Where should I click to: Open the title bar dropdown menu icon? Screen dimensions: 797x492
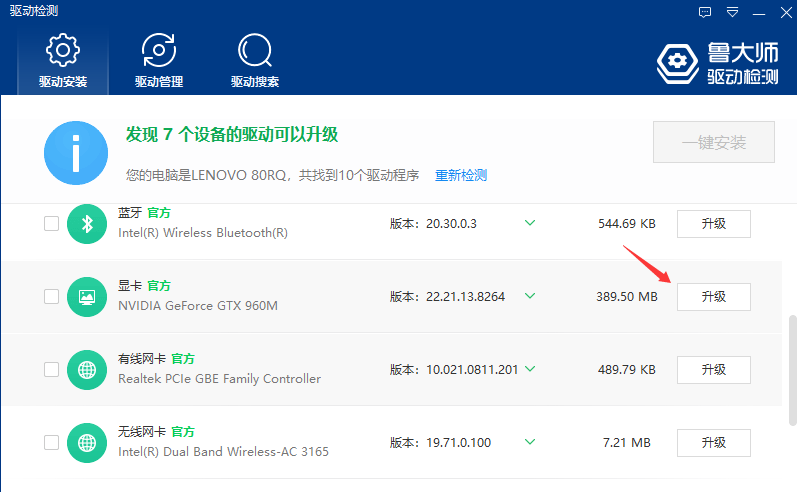[732, 12]
